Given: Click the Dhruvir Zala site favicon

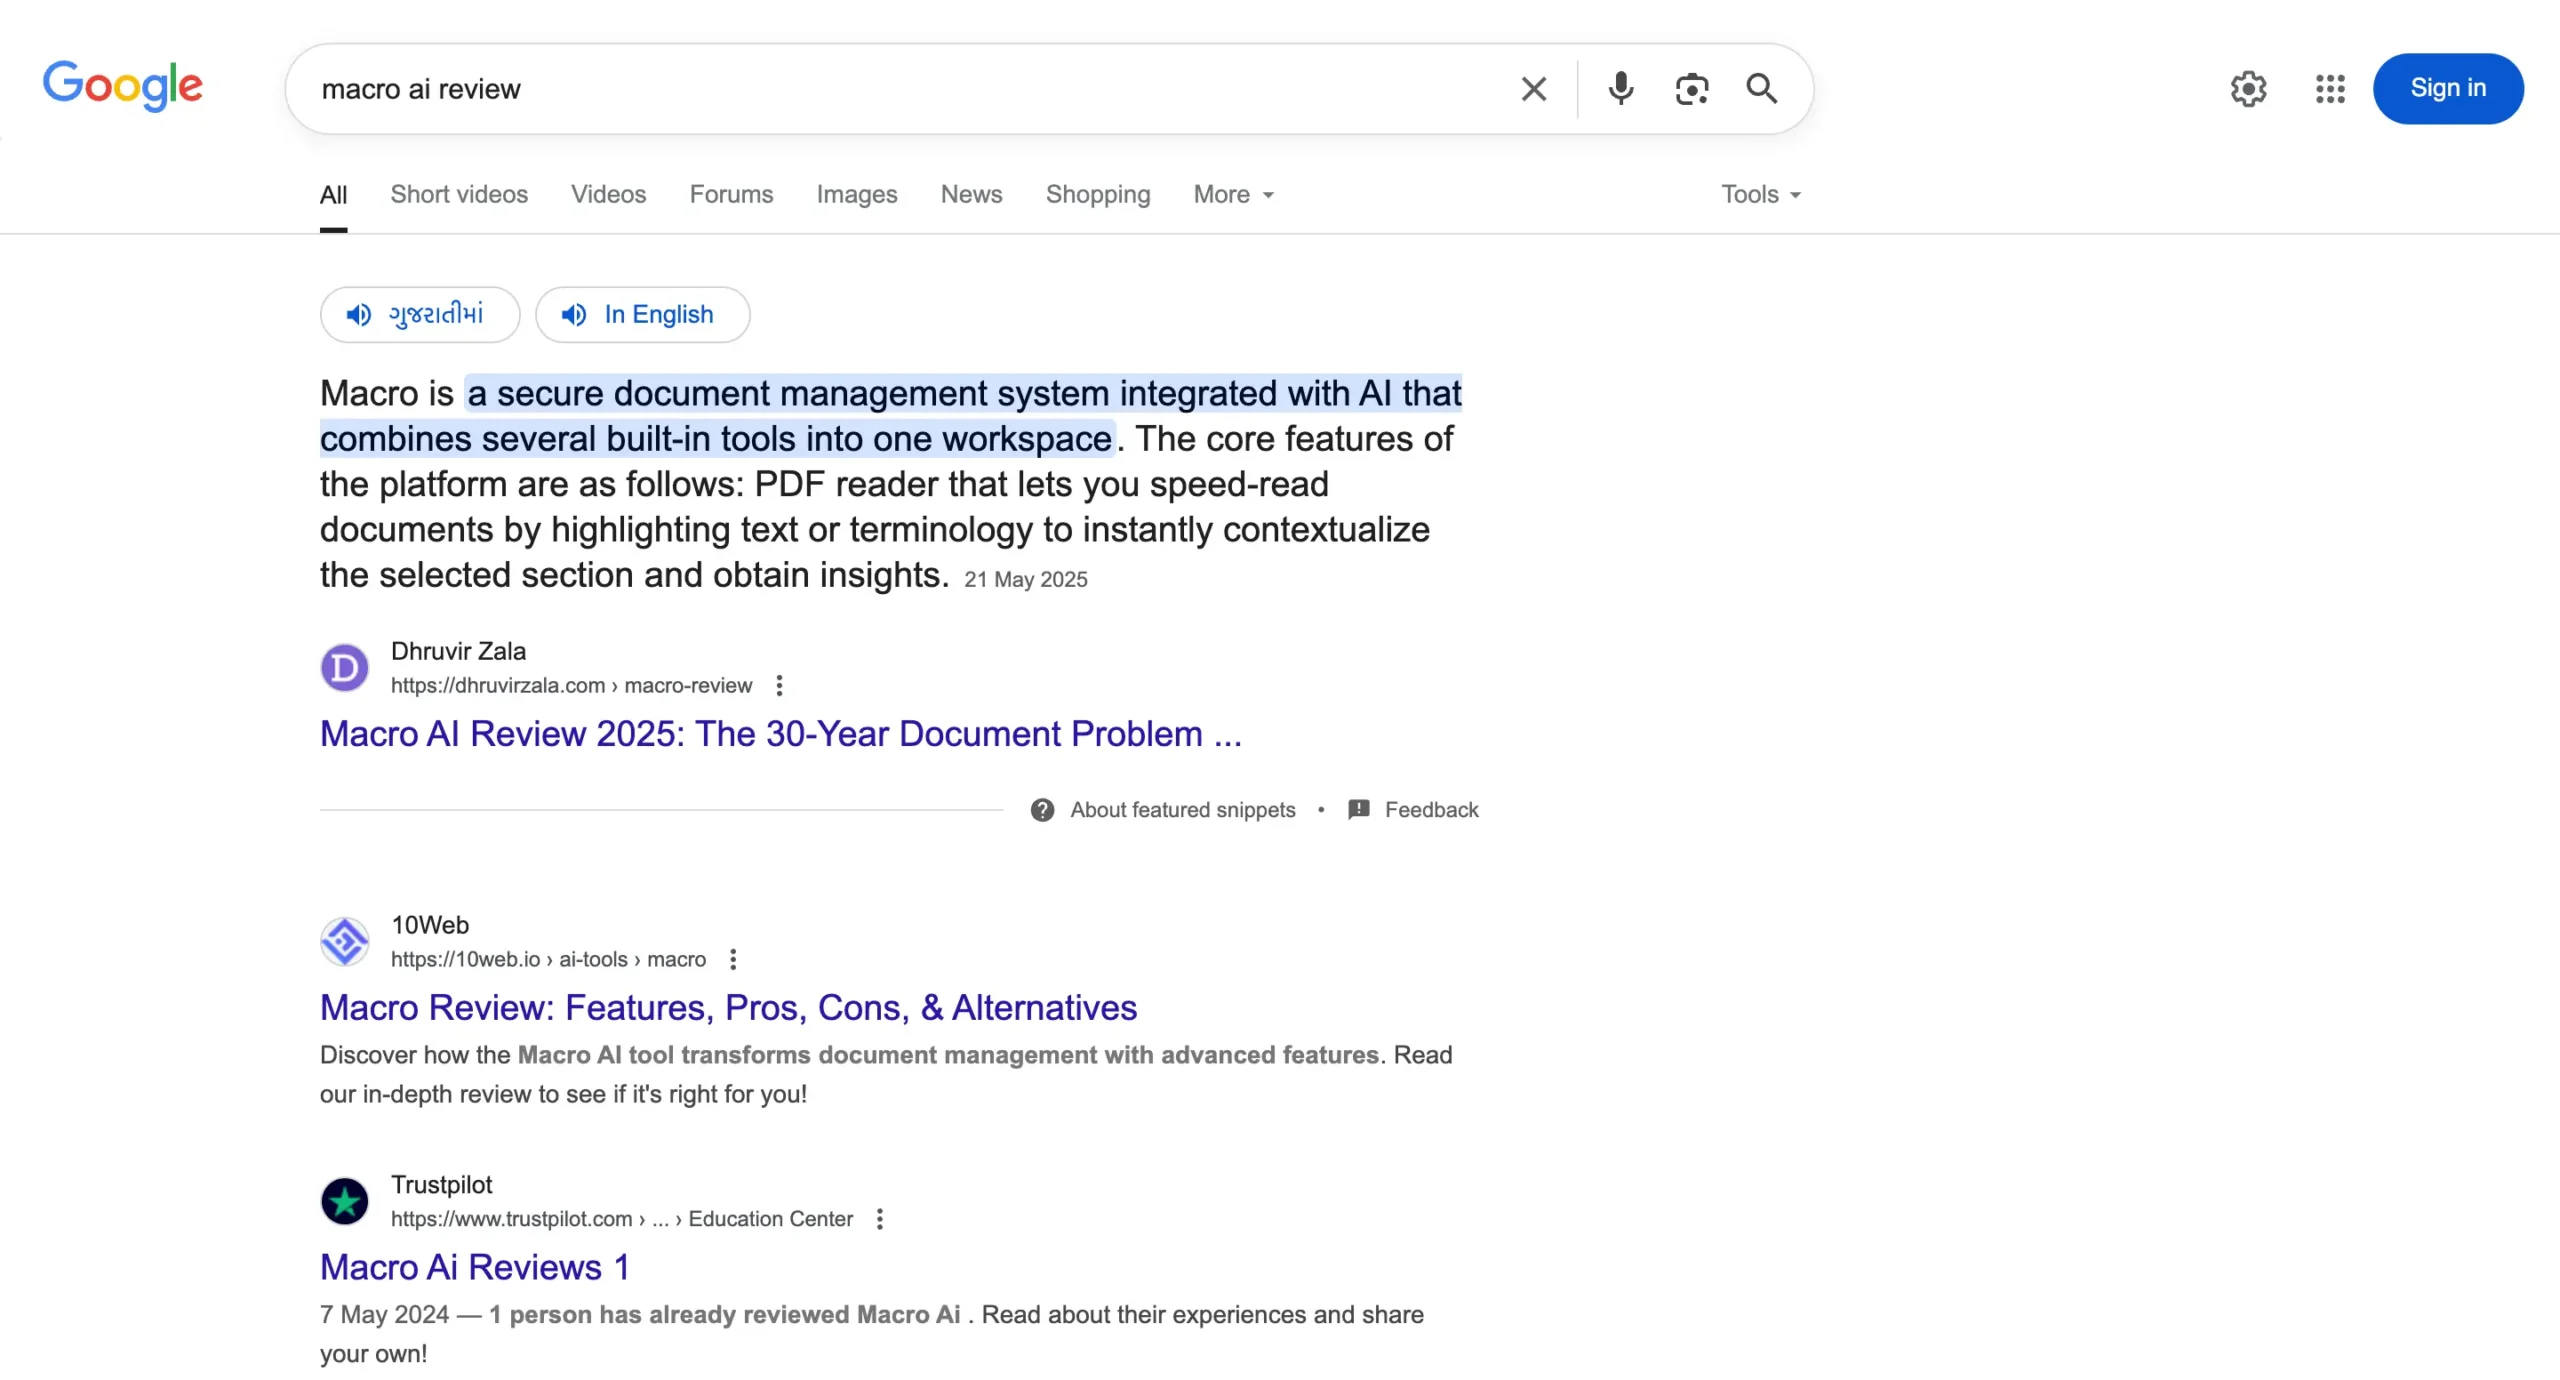Looking at the screenshot, I should tap(344, 667).
